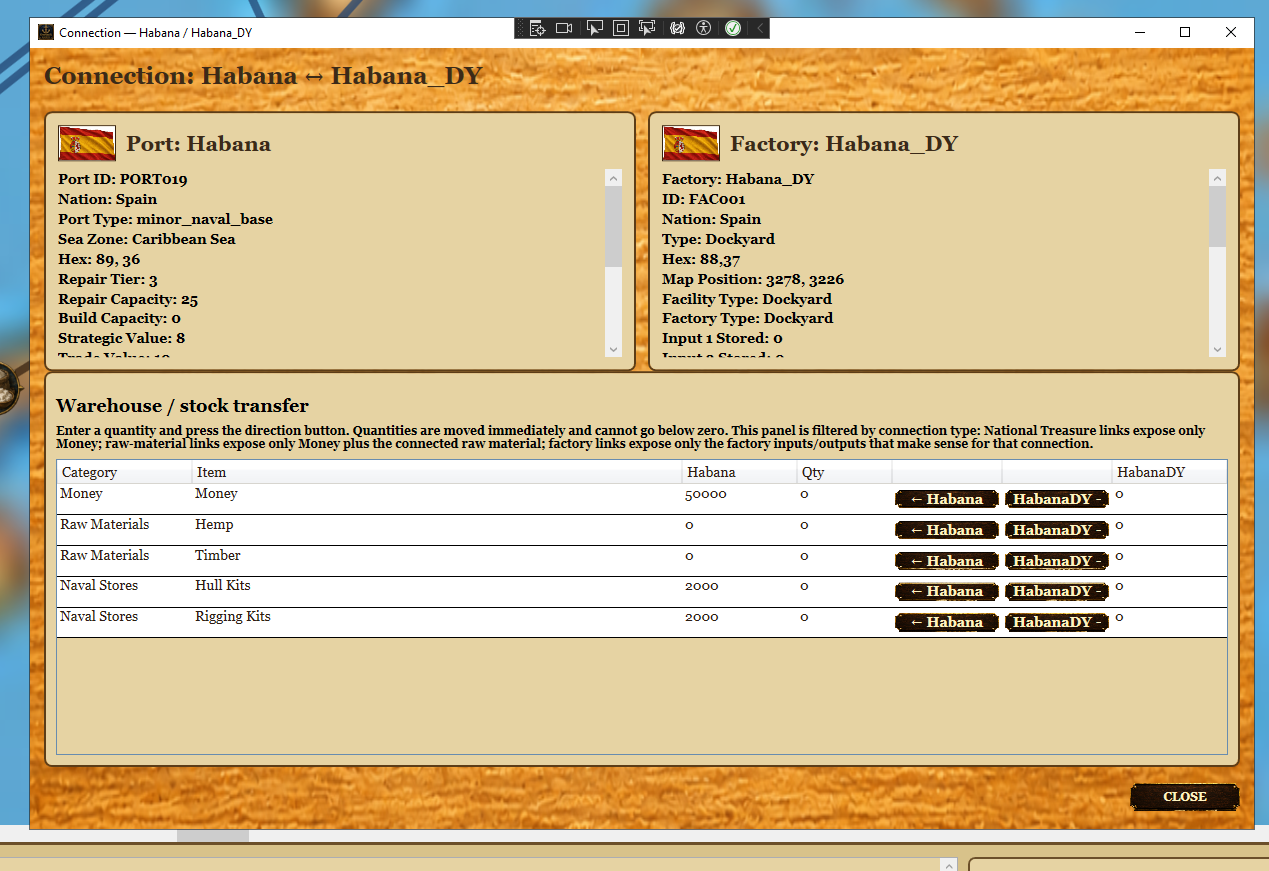
Task: Click the CLOSE button
Action: click(x=1185, y=797)
